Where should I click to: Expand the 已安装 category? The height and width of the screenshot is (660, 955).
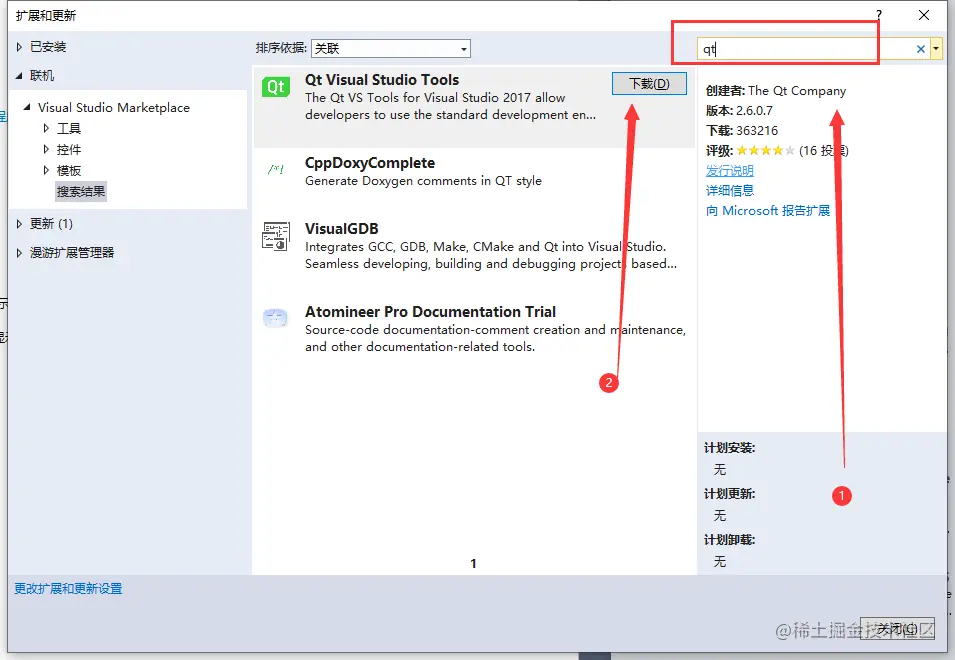(x=19, y=47)
